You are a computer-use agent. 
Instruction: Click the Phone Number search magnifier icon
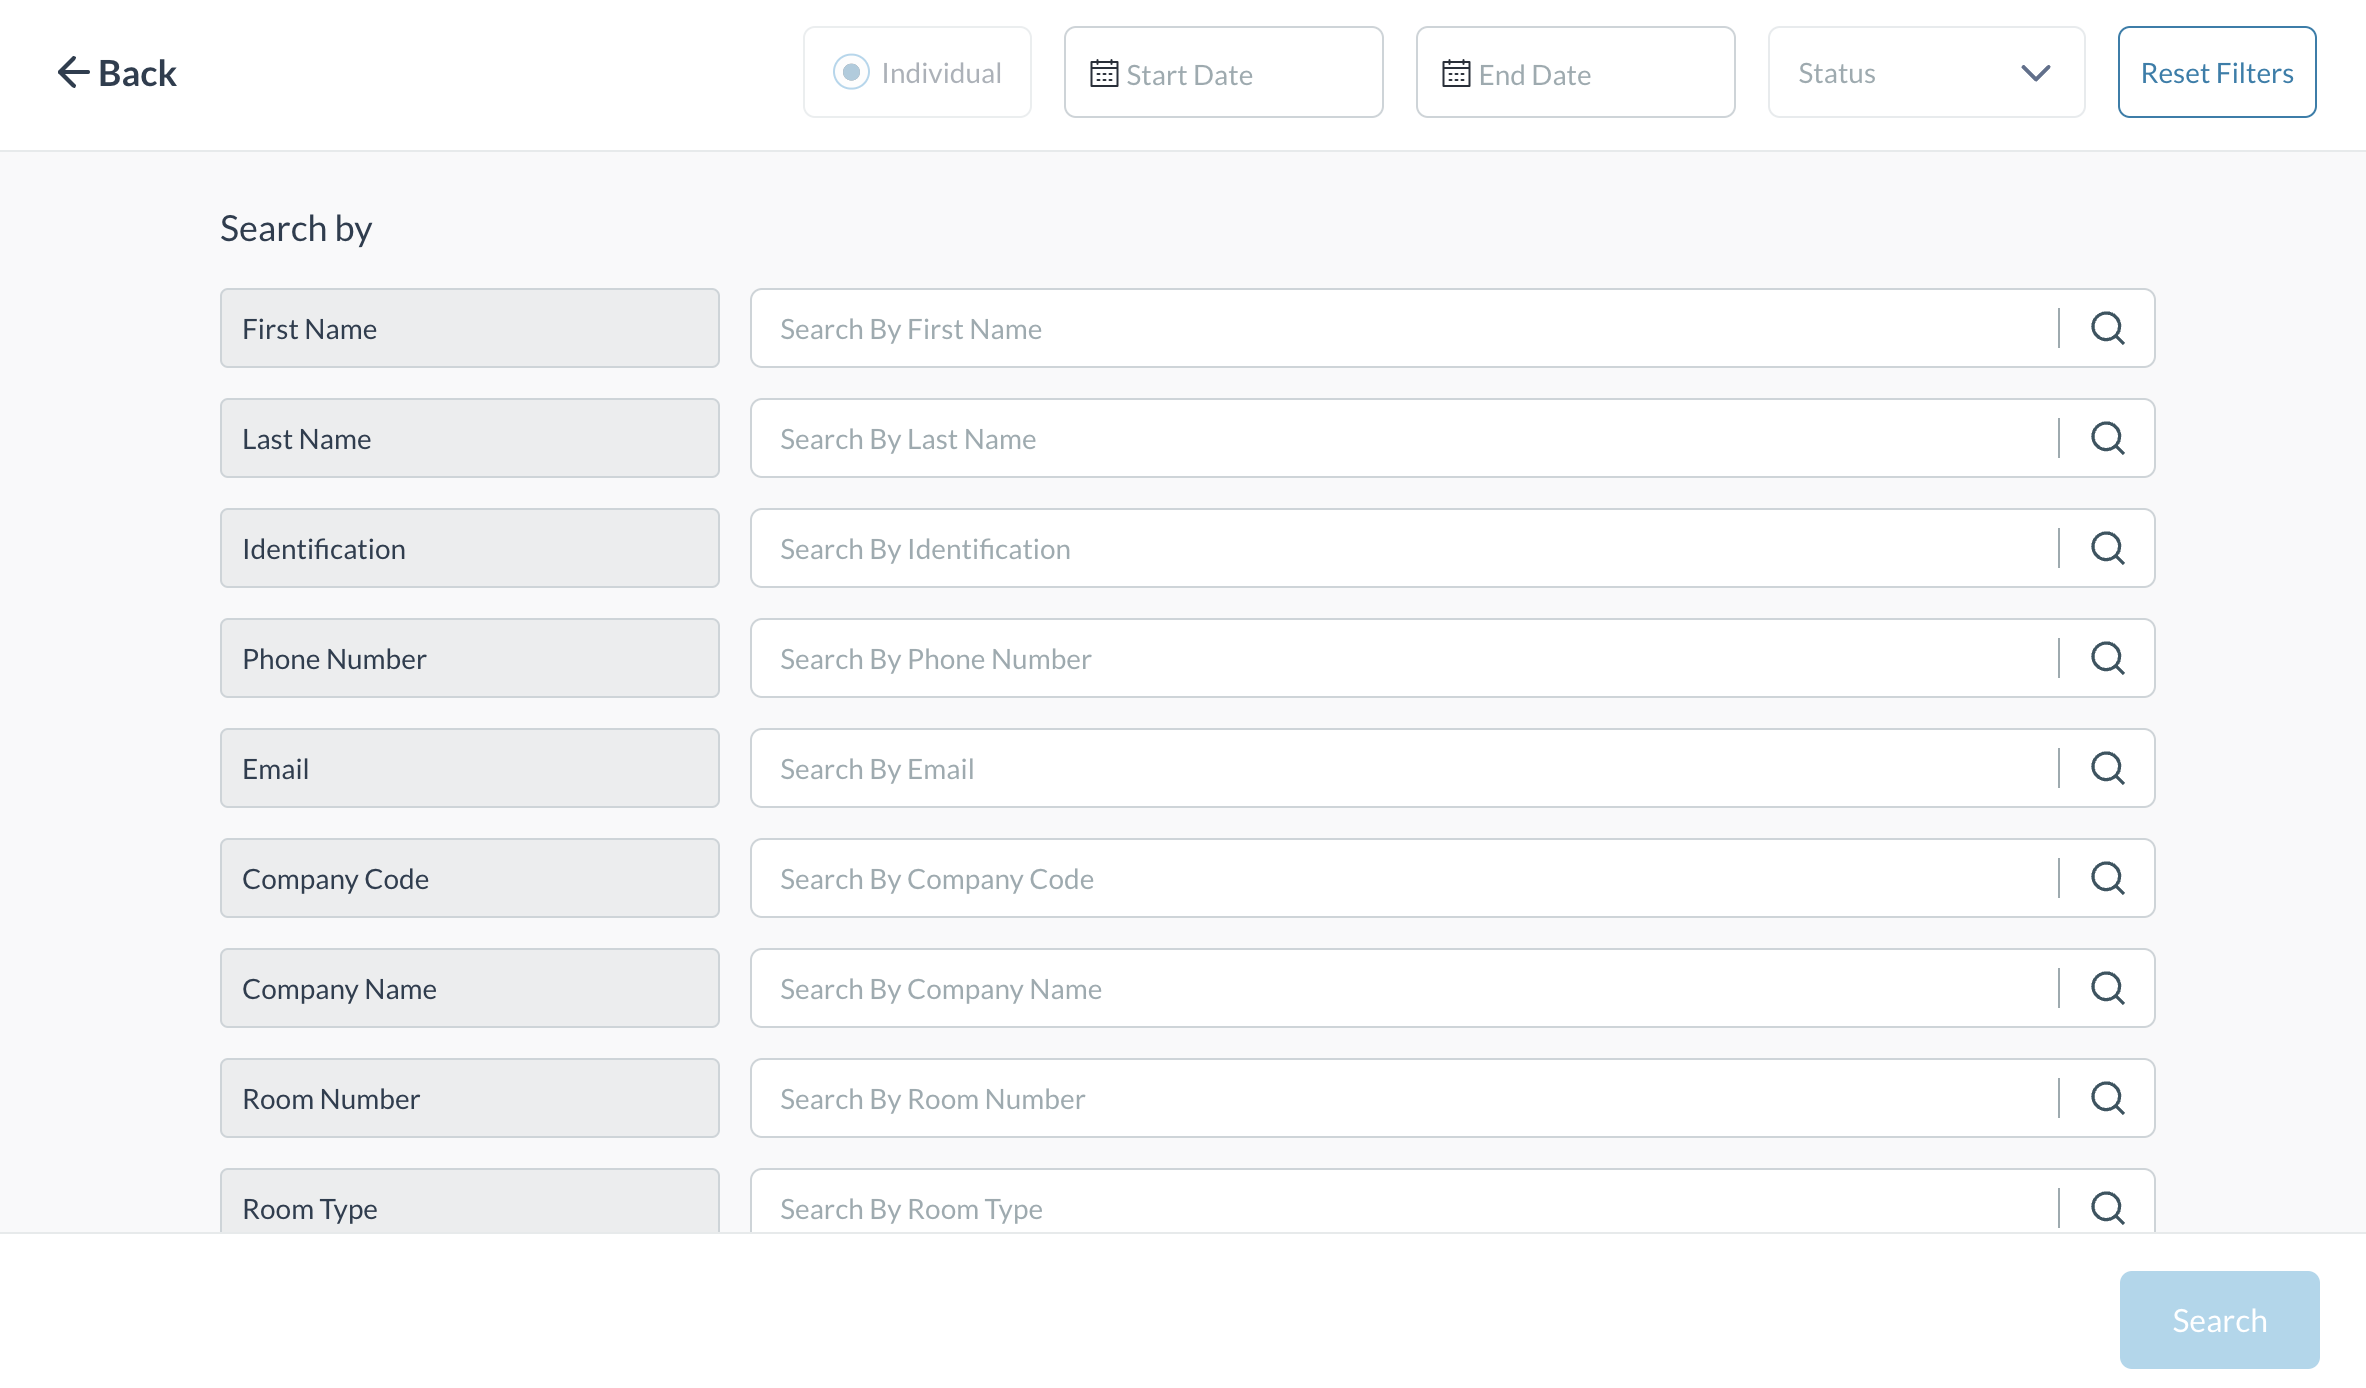(2107, 658)
